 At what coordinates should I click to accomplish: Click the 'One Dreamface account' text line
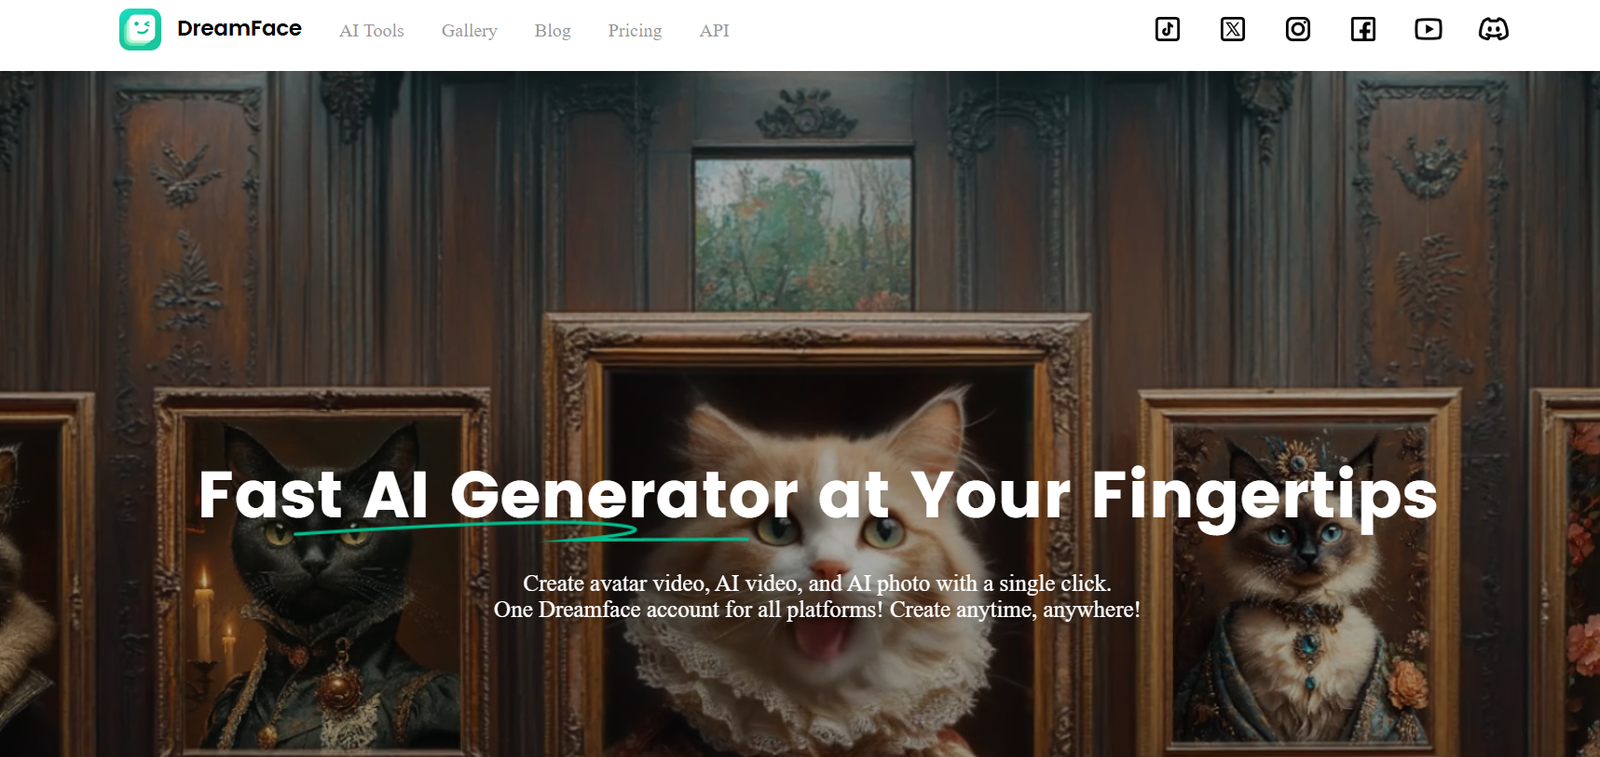point(817,609)
